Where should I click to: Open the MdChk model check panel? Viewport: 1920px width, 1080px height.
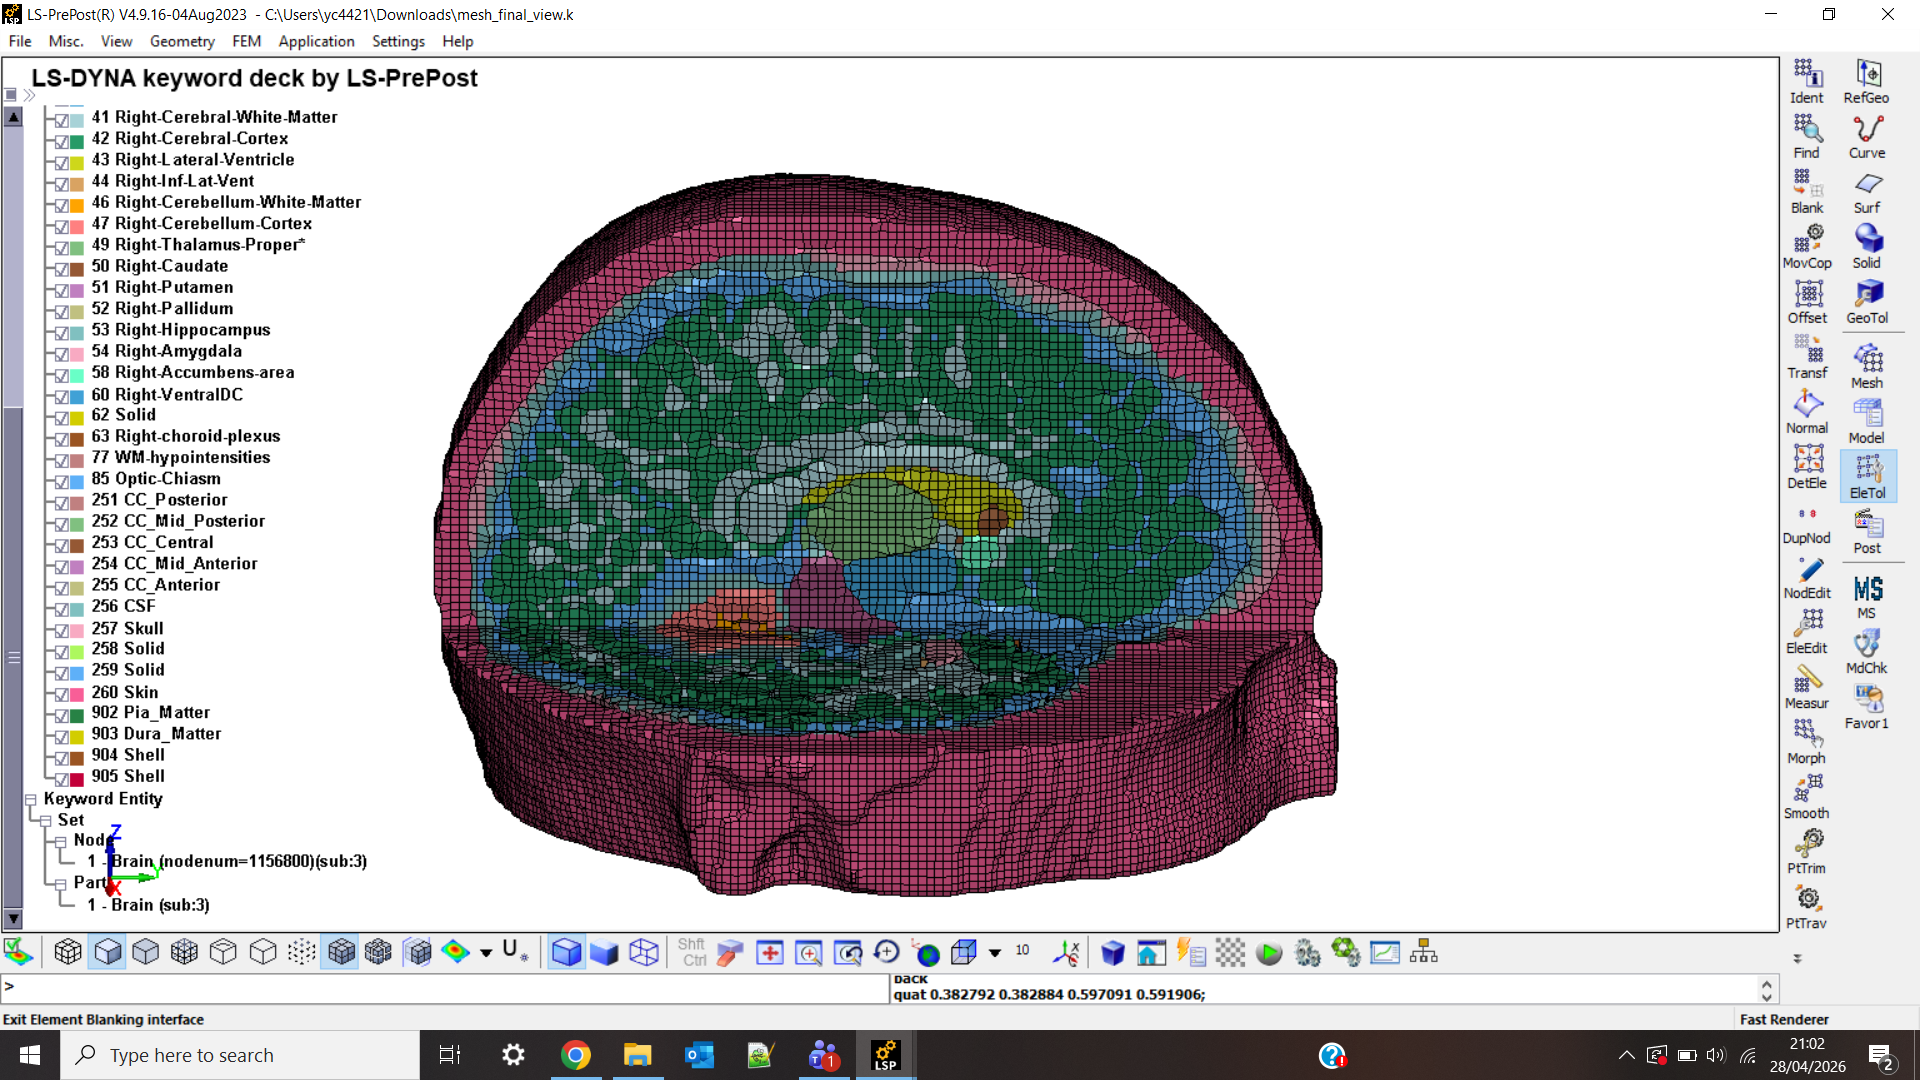click(1867, 652)
